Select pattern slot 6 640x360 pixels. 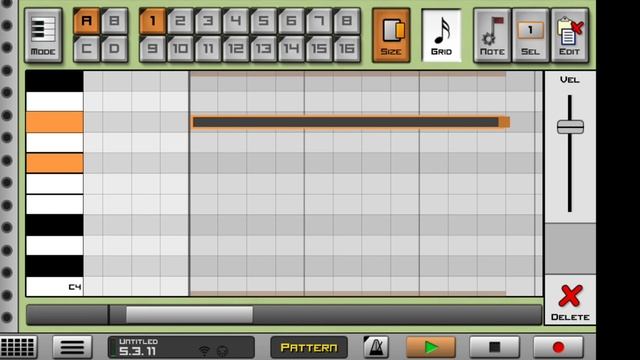pos(291,21)
